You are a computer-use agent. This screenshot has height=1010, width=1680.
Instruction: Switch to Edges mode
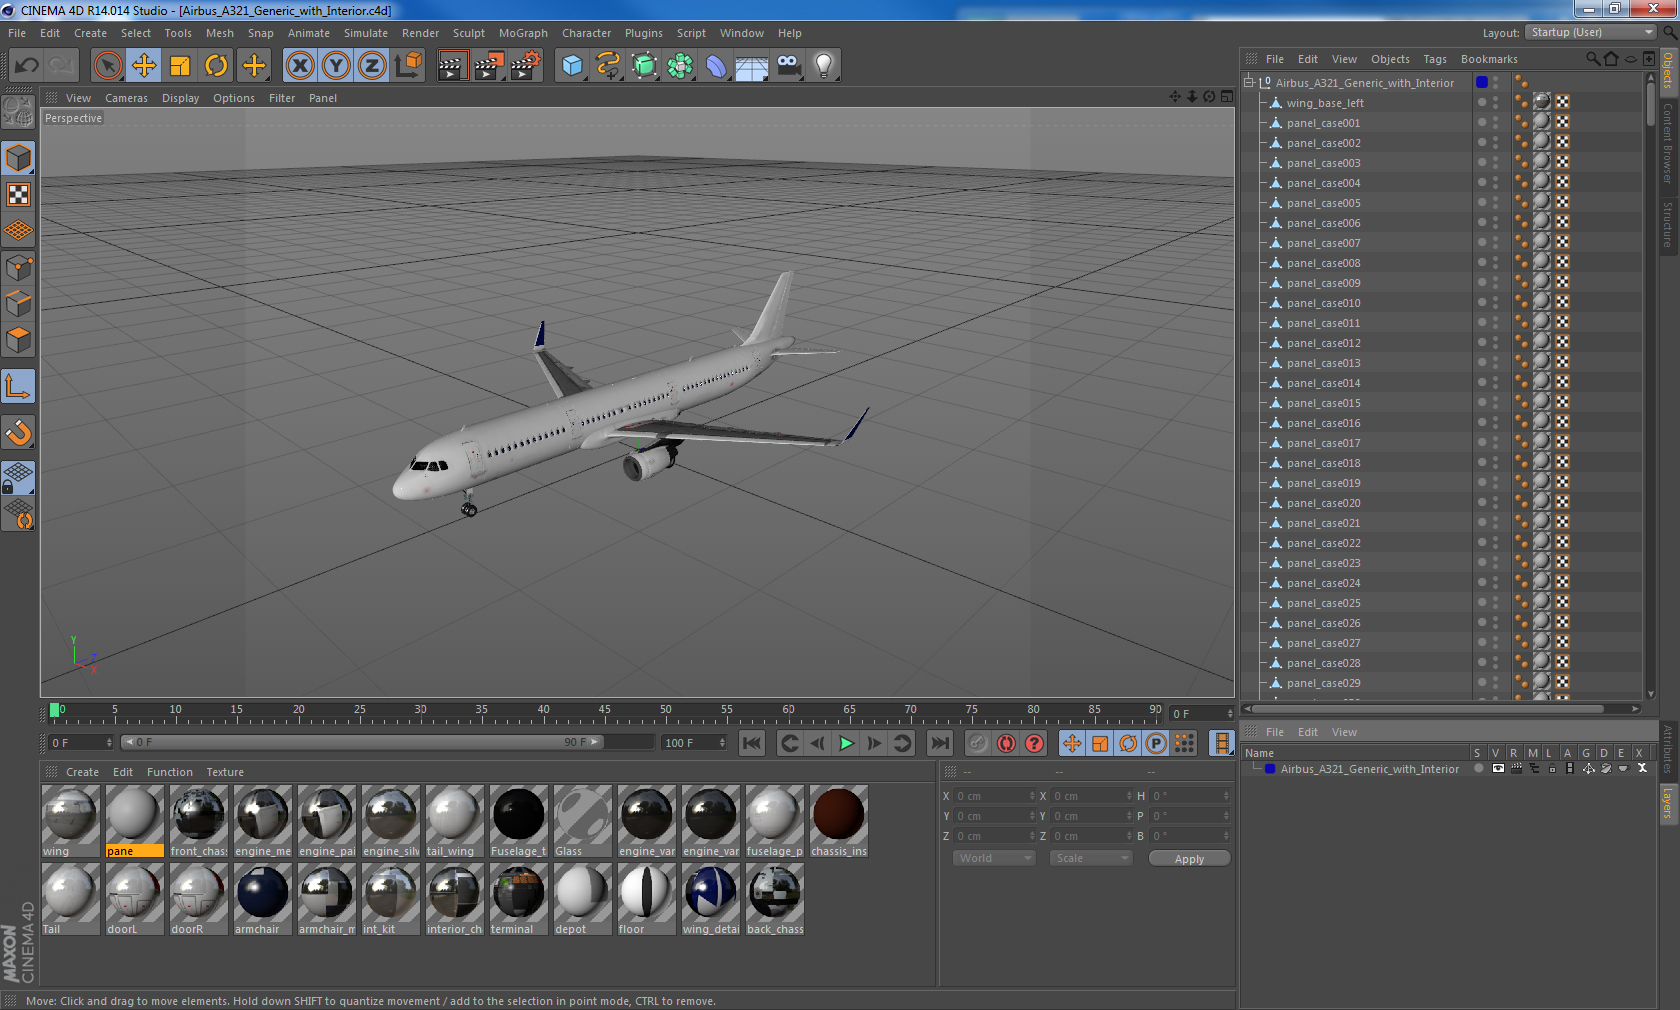[x=18, y=304]
